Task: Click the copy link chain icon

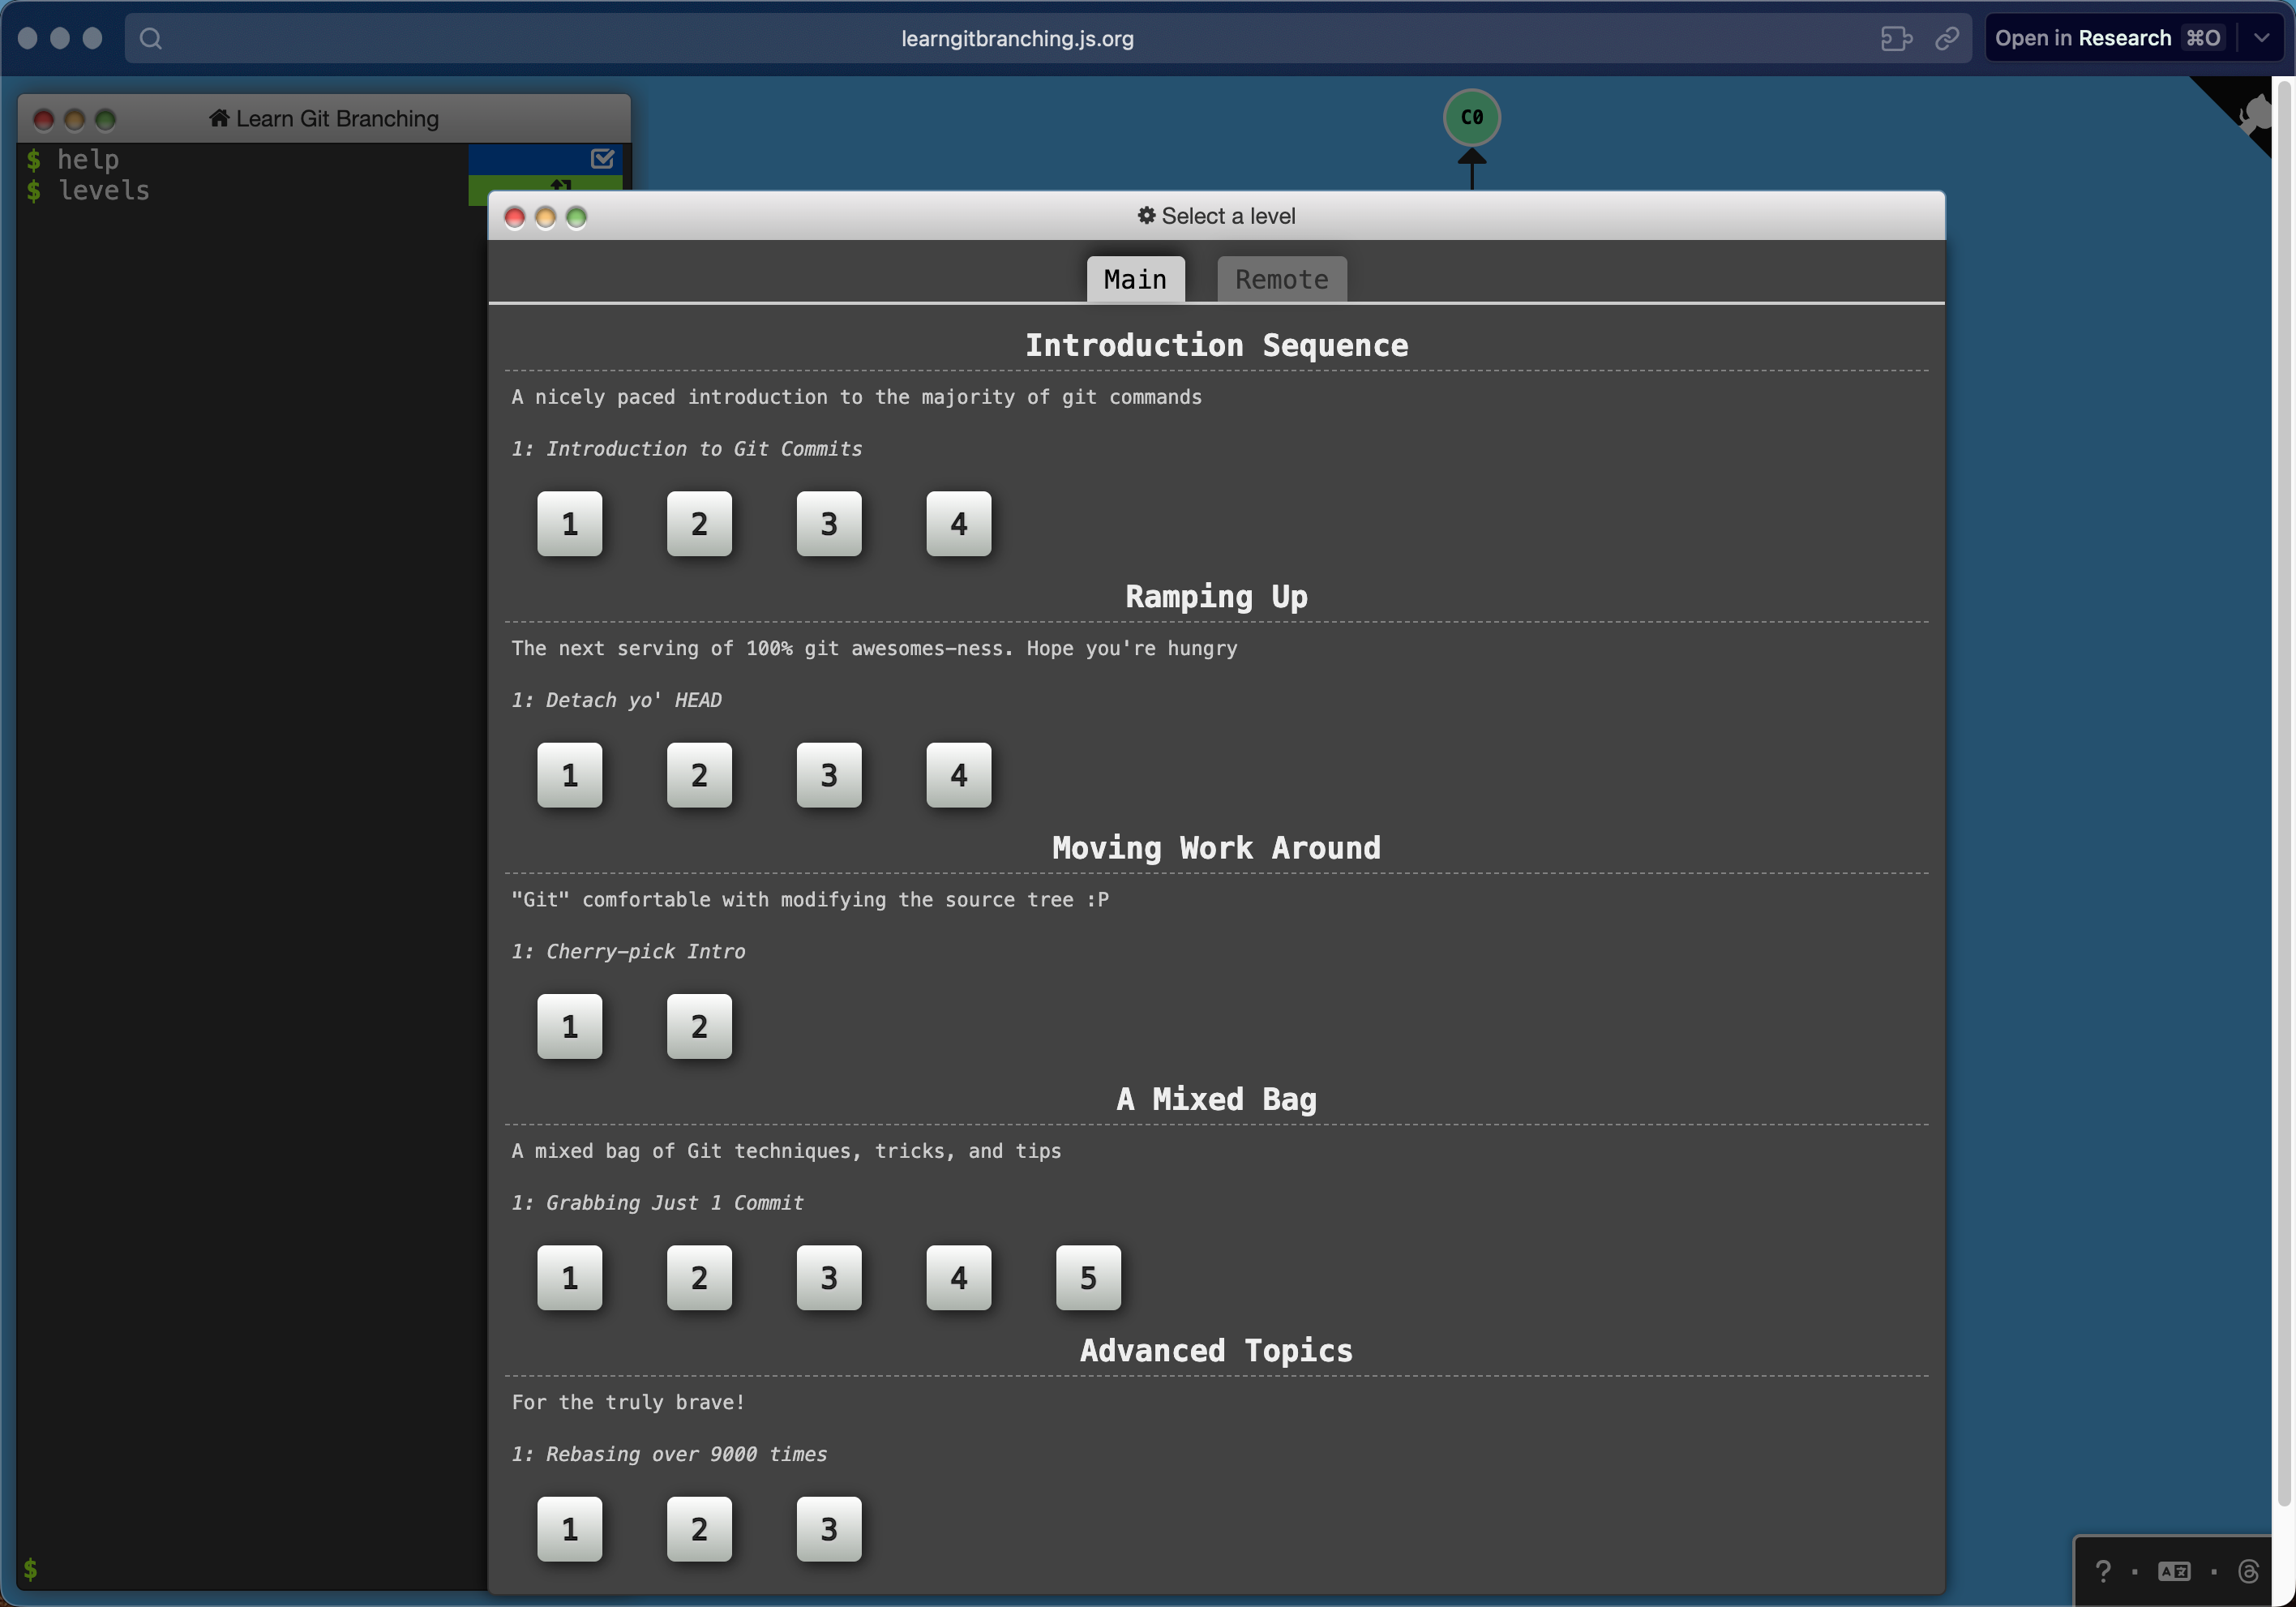Action: [1946, 38]
